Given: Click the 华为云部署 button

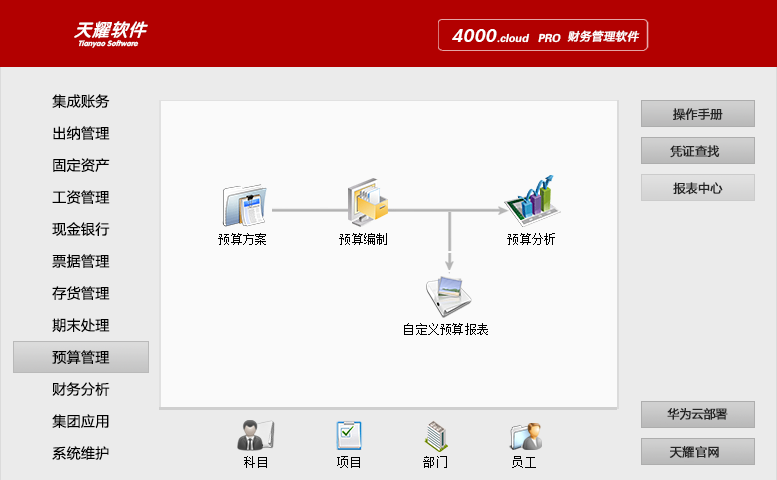Looking at the screenshot, I should click(697, 414).
